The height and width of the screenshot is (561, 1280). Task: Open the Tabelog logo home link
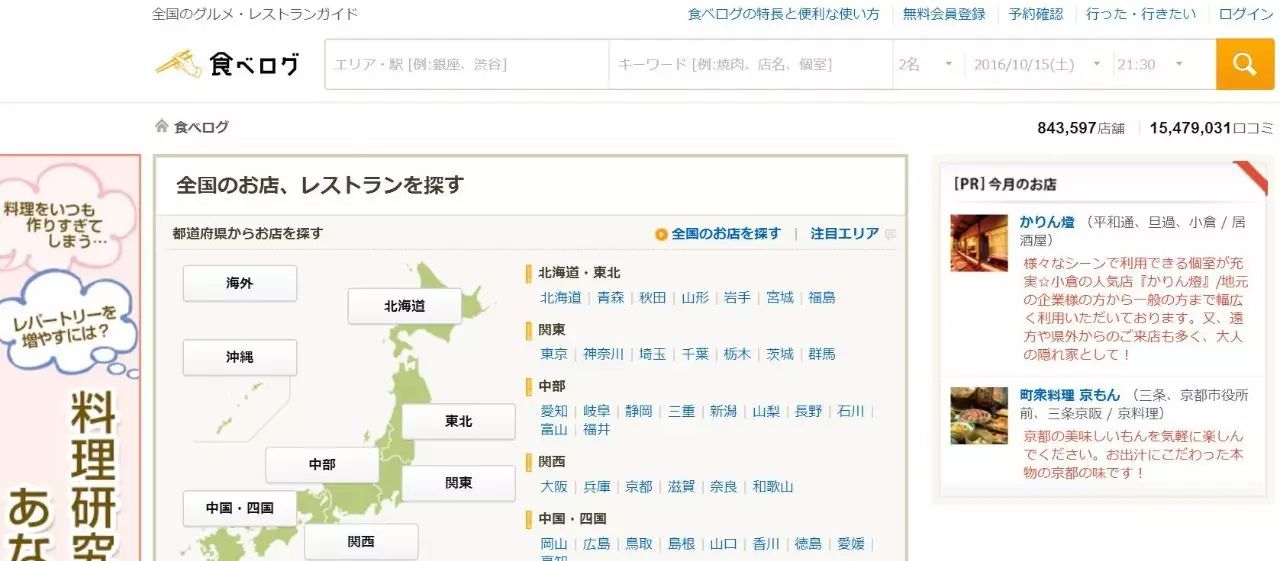pyautogui.click(x=227, y=64)
